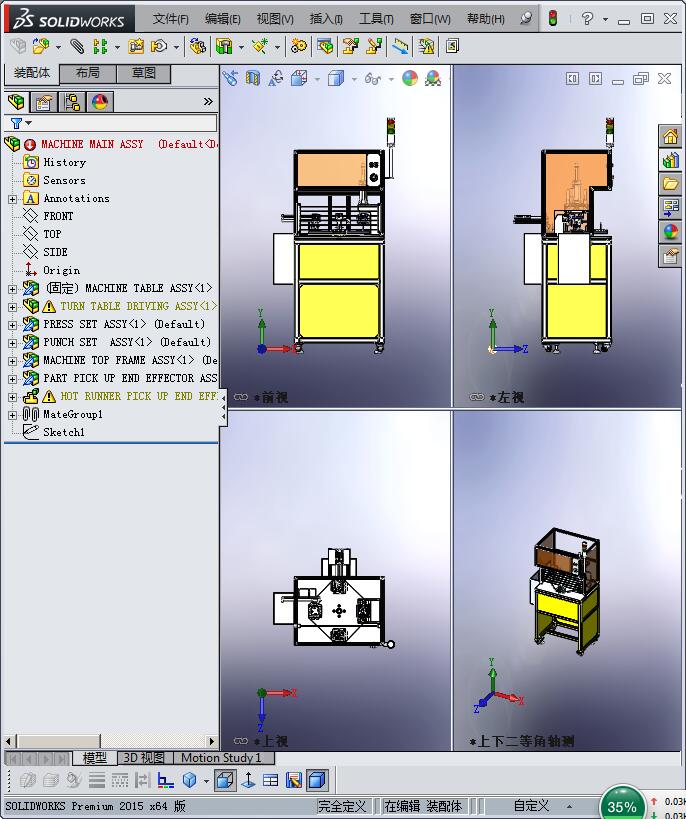Click the Exploded View icon
Image resolution: width=686 pixels, height=819 pixels.
point(351,46)
